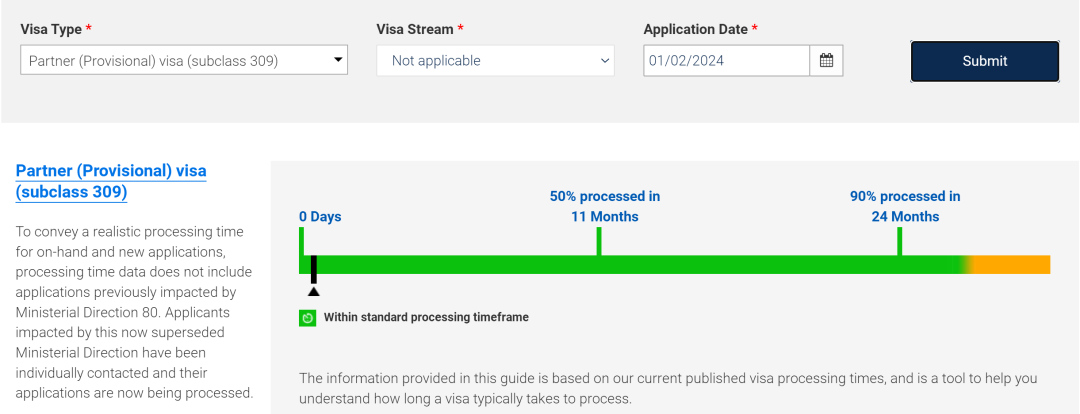1080x414 pixels.
Task: Click 'Within standard processing timeframe' legend text
Action: pos(426,317)
